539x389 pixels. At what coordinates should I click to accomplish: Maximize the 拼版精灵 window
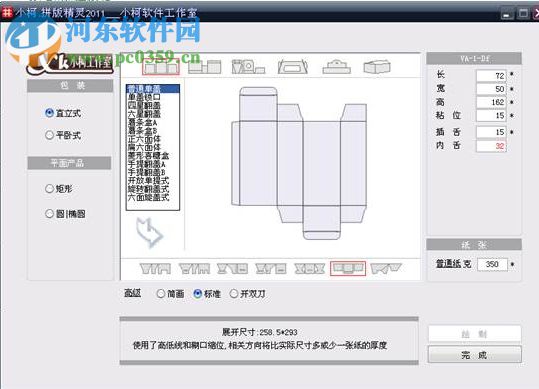[523, 14]
